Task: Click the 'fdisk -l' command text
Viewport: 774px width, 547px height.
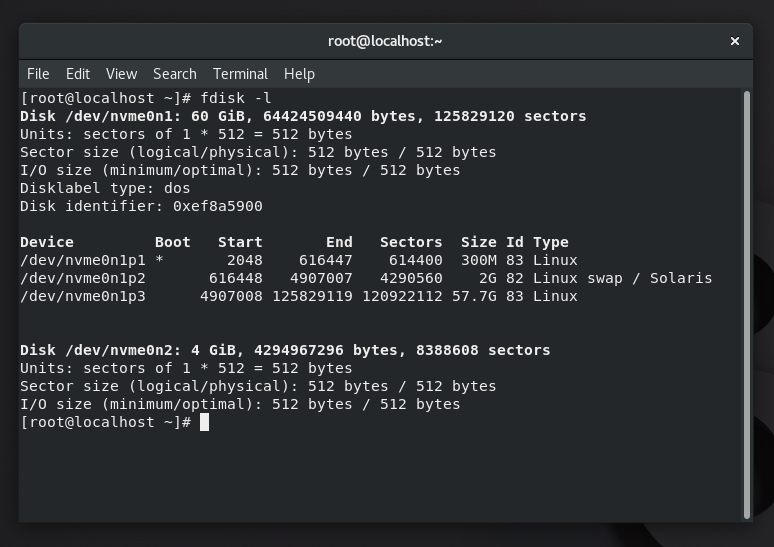Action: tap(236, 98)
